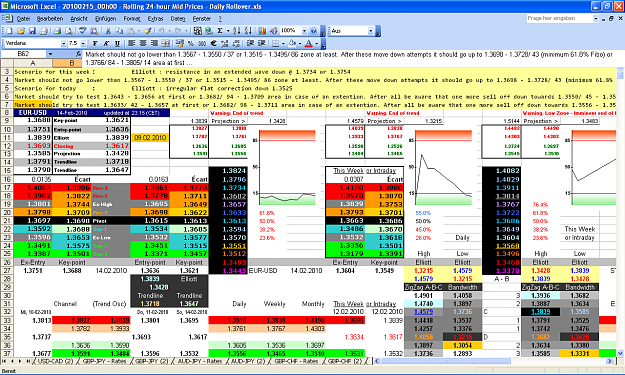Open the Daten menu
This screenshot has width=625, height=375.
pos(178,18)
